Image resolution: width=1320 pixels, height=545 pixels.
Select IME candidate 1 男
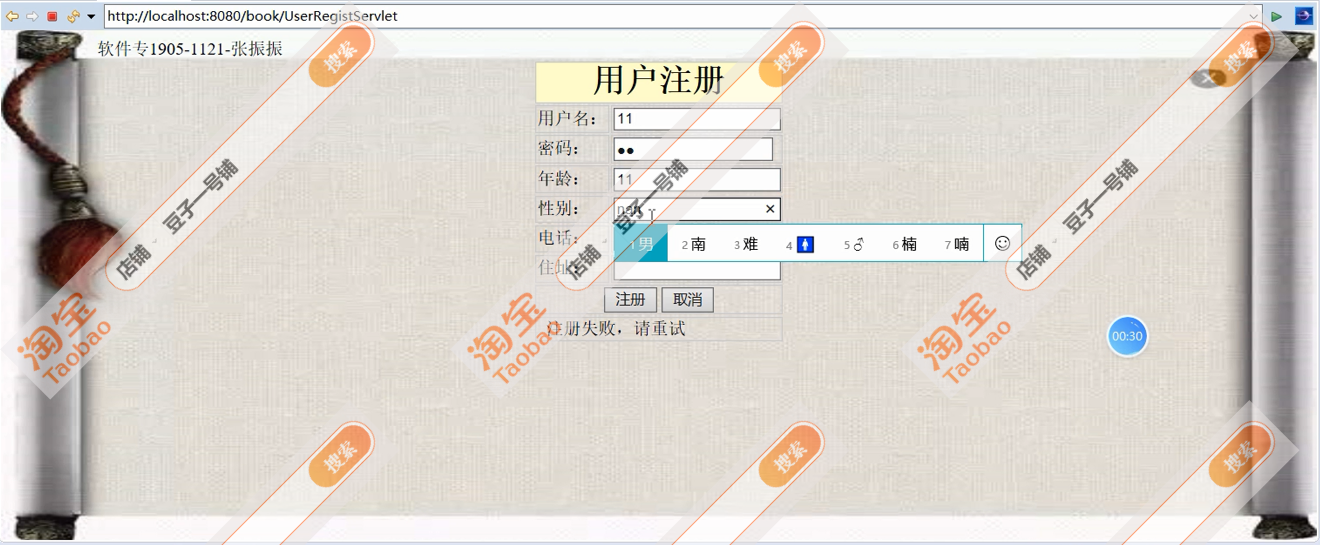[x=641, y=243]
